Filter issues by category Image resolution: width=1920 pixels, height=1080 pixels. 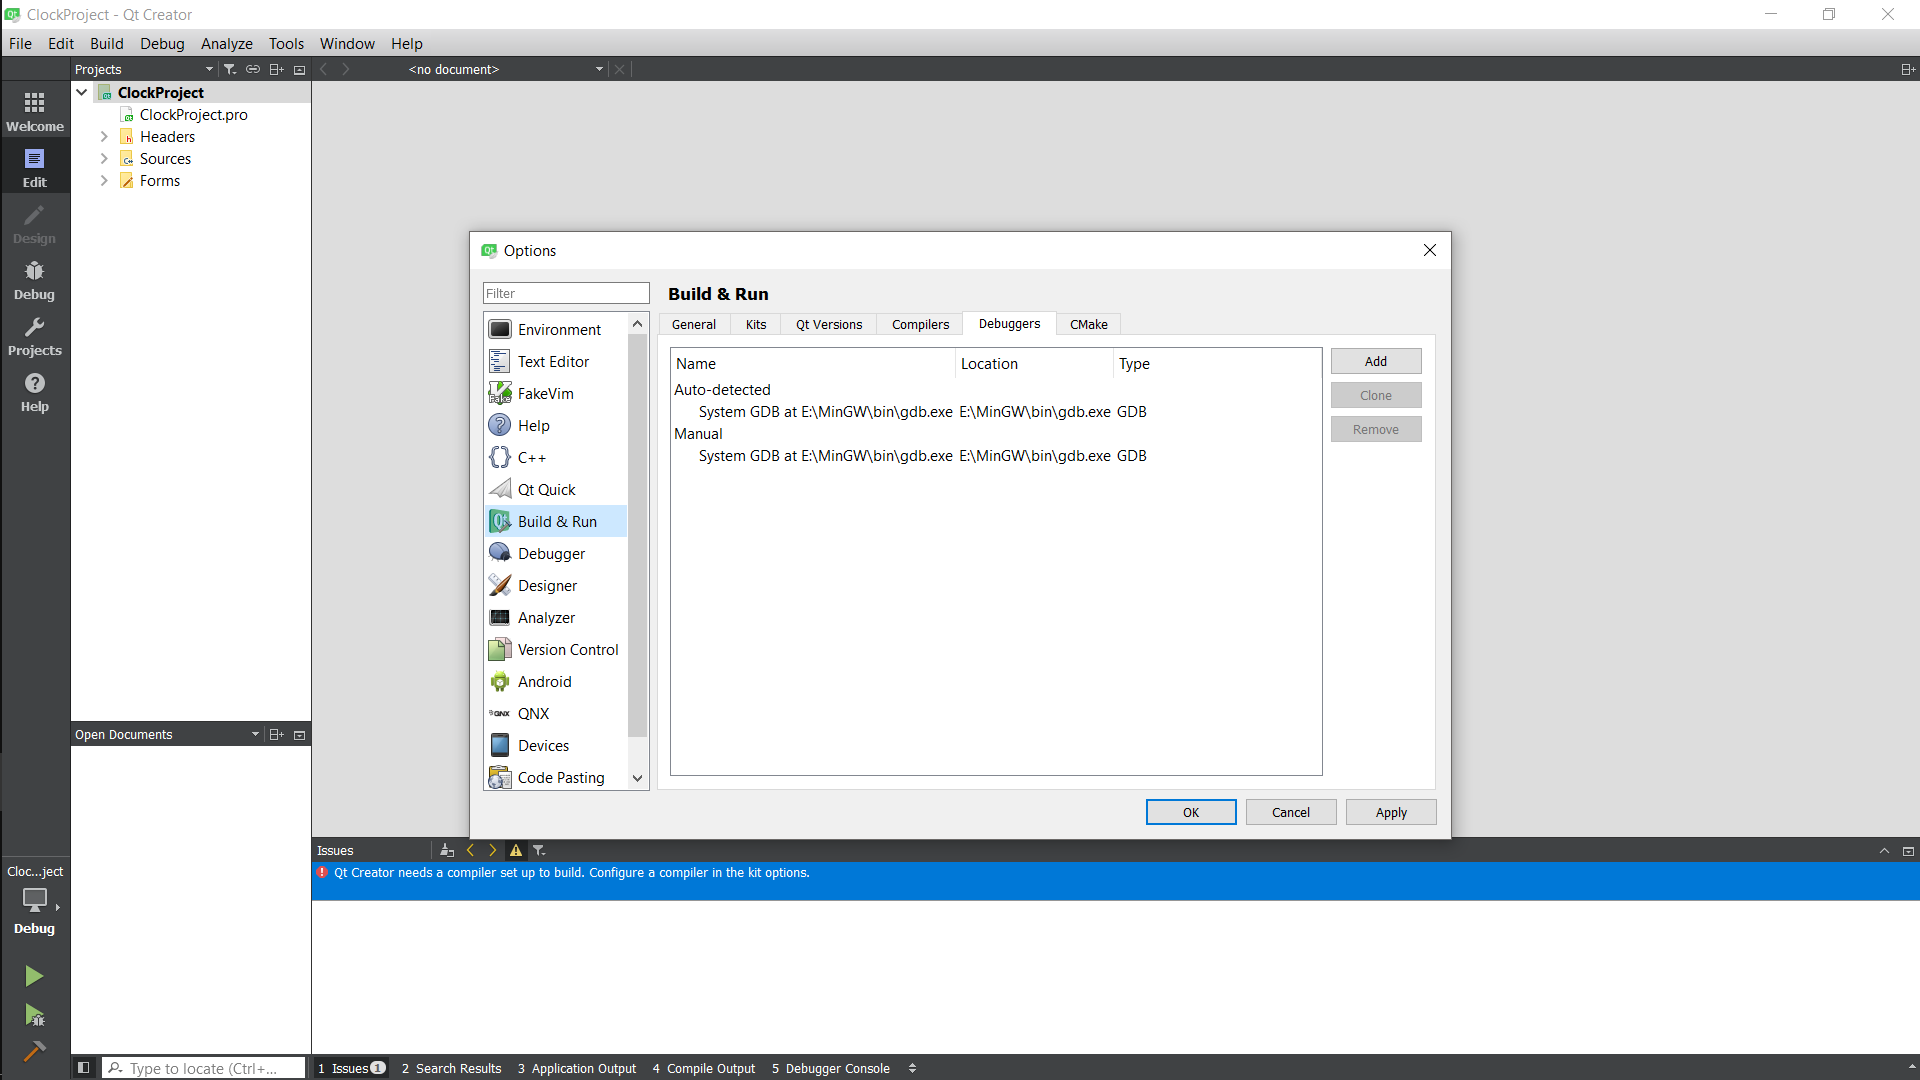pyautogui.click(x=539, y=850)
